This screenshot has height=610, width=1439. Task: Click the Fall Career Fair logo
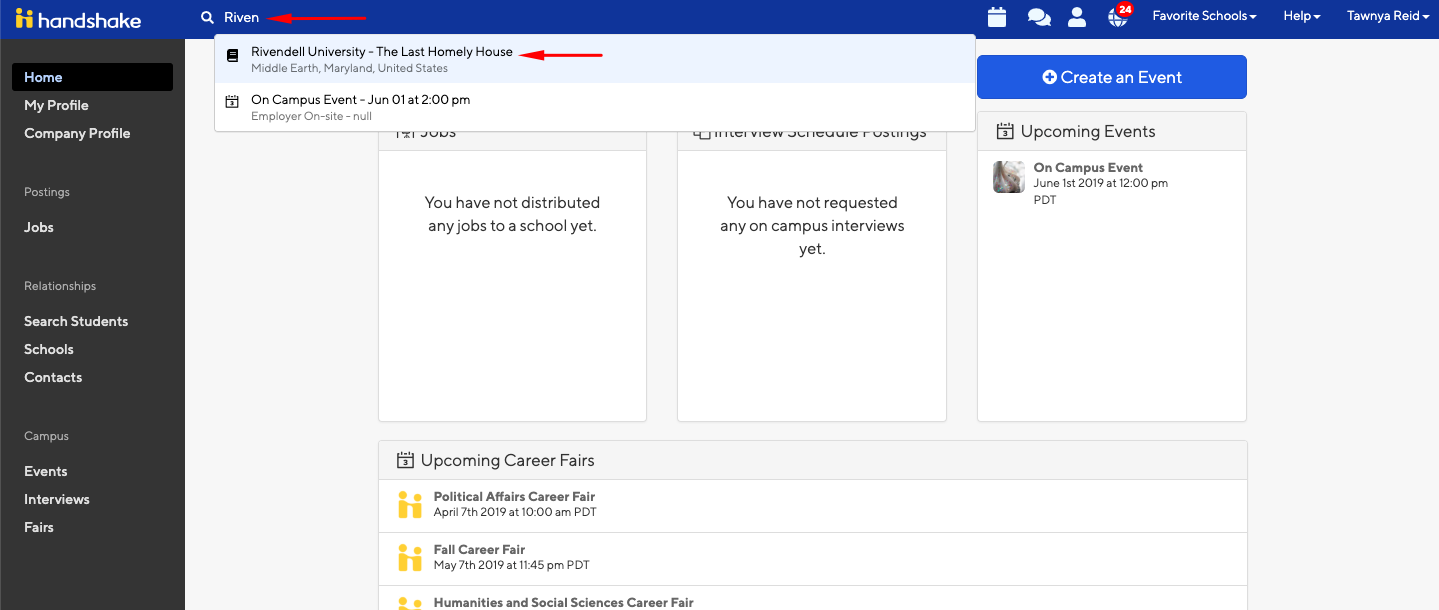410,558
